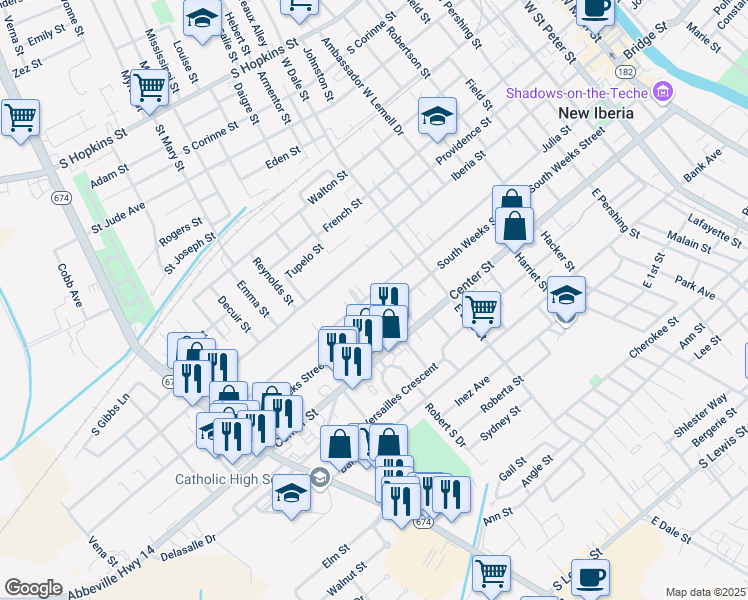This screenshot has height=600, width=748.
Task: Click the shopping bag marker beside Versailles Crescent cluster
Action: [x=390, y=325]
